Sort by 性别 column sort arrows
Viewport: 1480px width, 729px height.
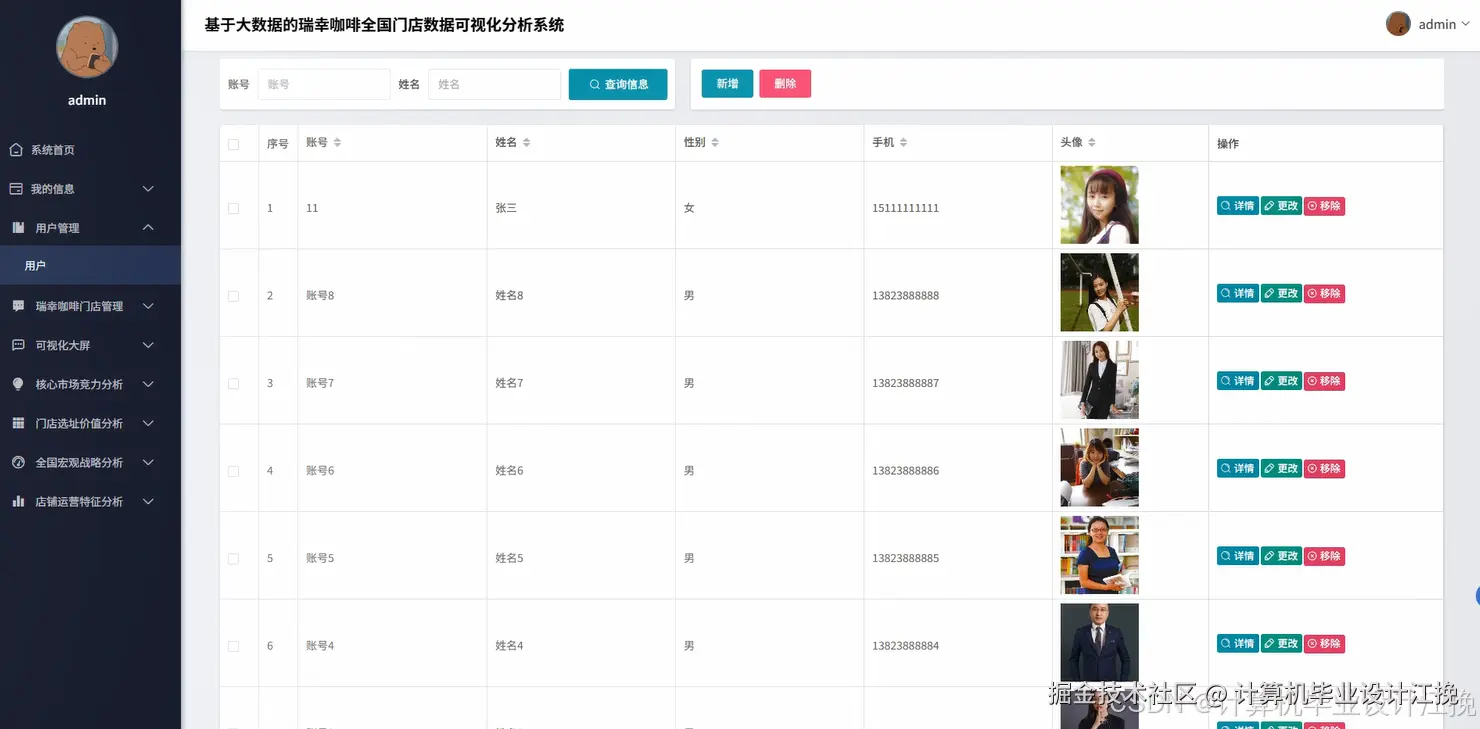(715, 143)
